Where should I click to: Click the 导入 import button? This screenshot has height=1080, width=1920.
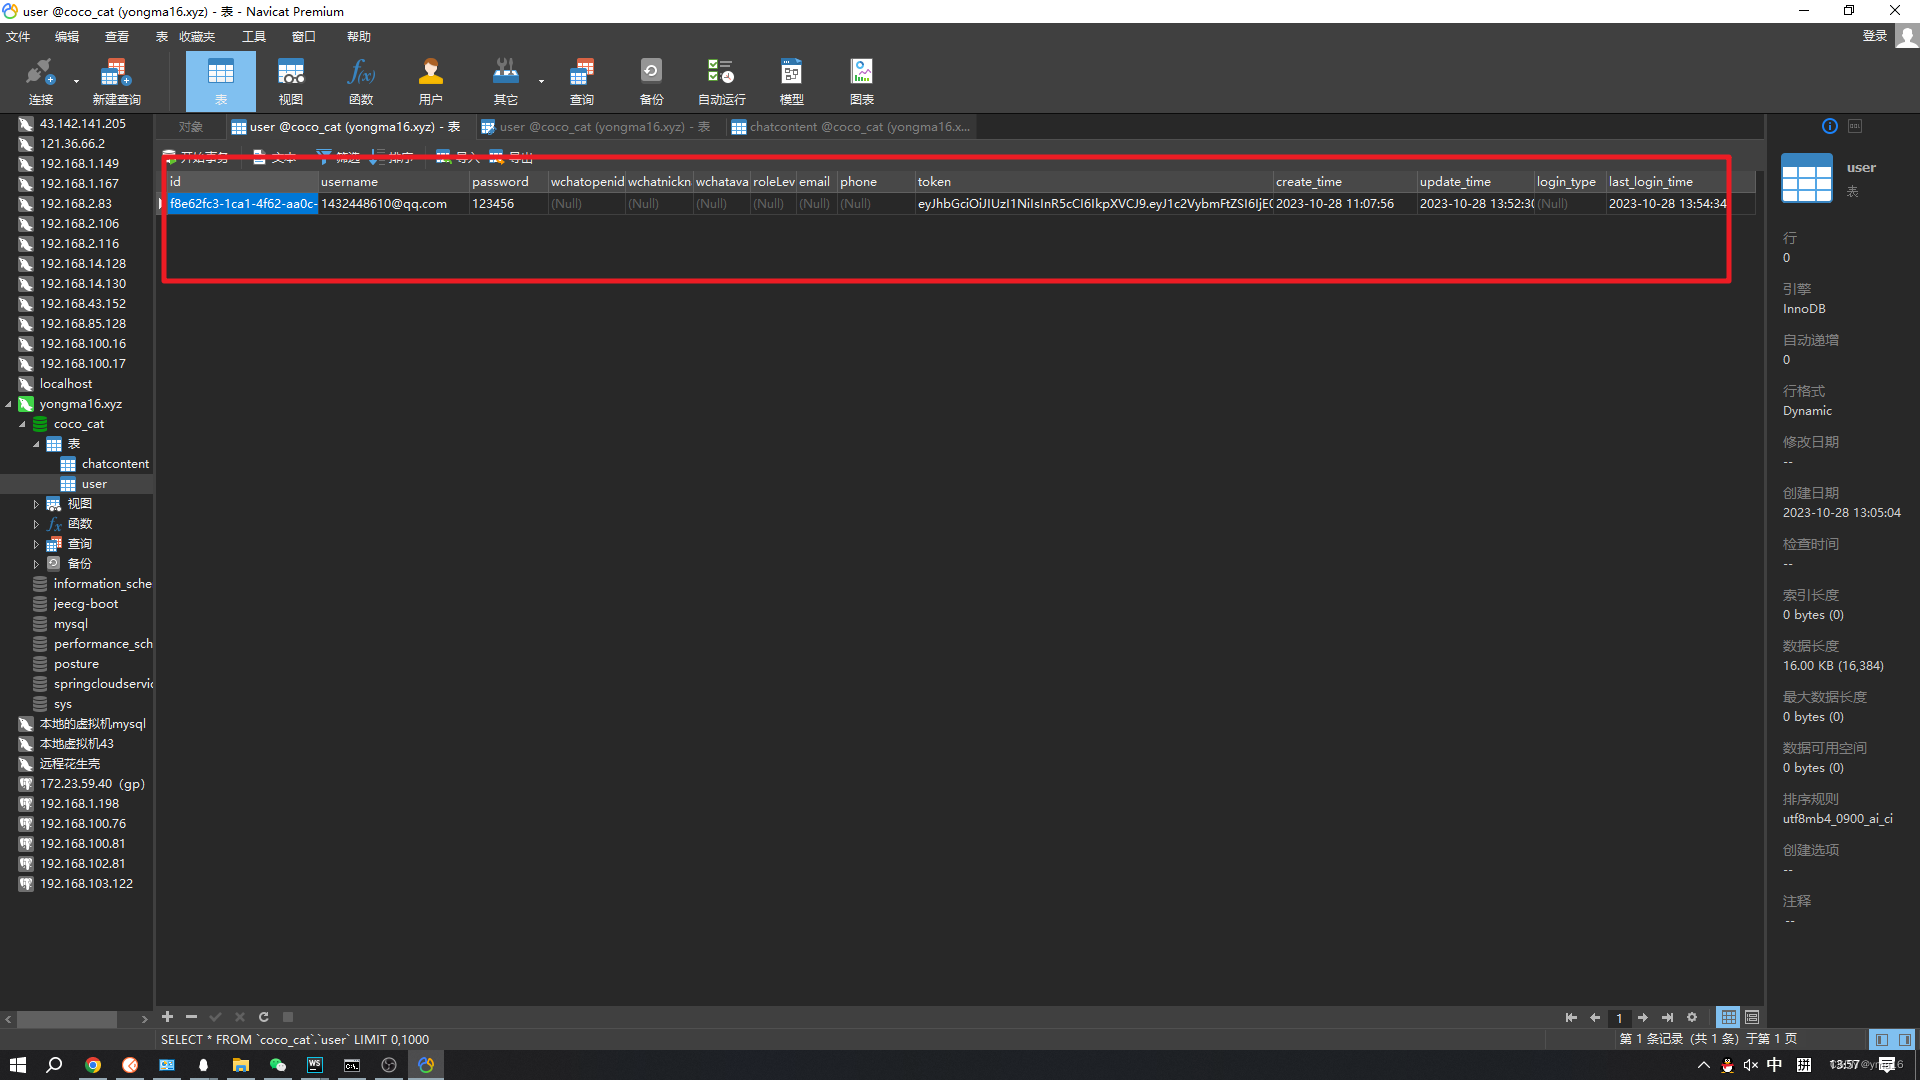458,157
